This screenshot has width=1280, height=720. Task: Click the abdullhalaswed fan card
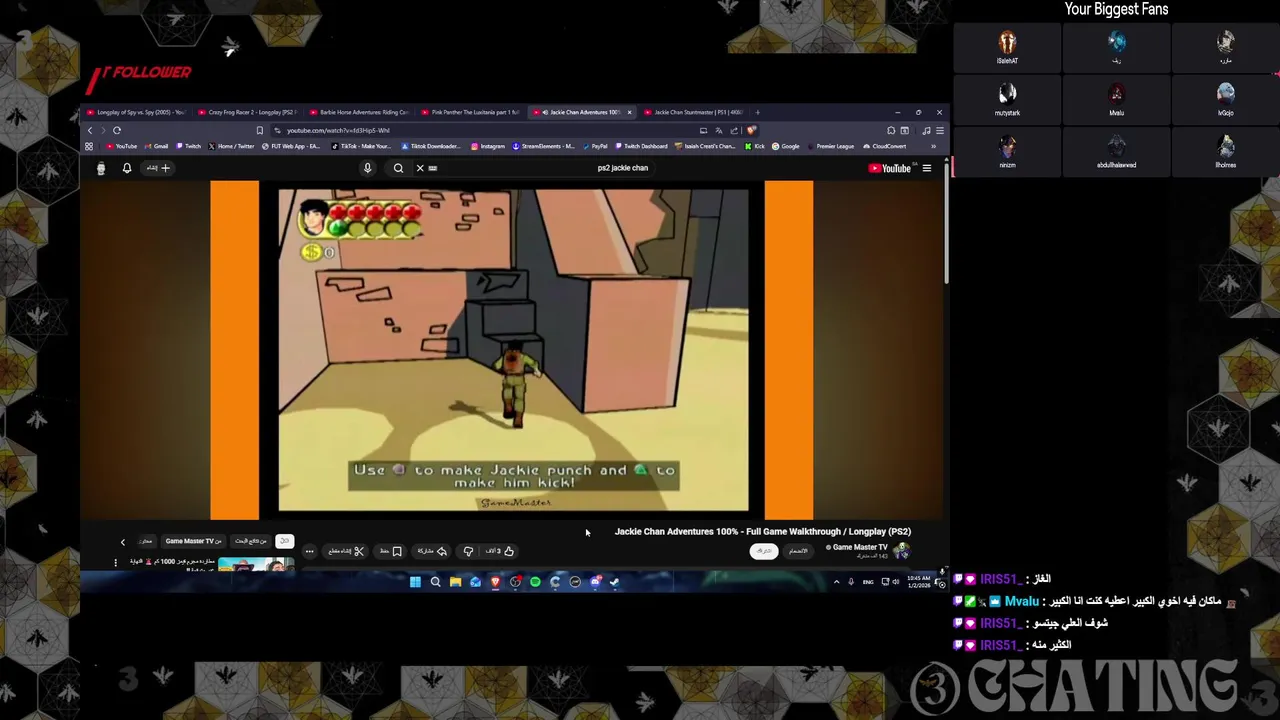click(1116, 151)
